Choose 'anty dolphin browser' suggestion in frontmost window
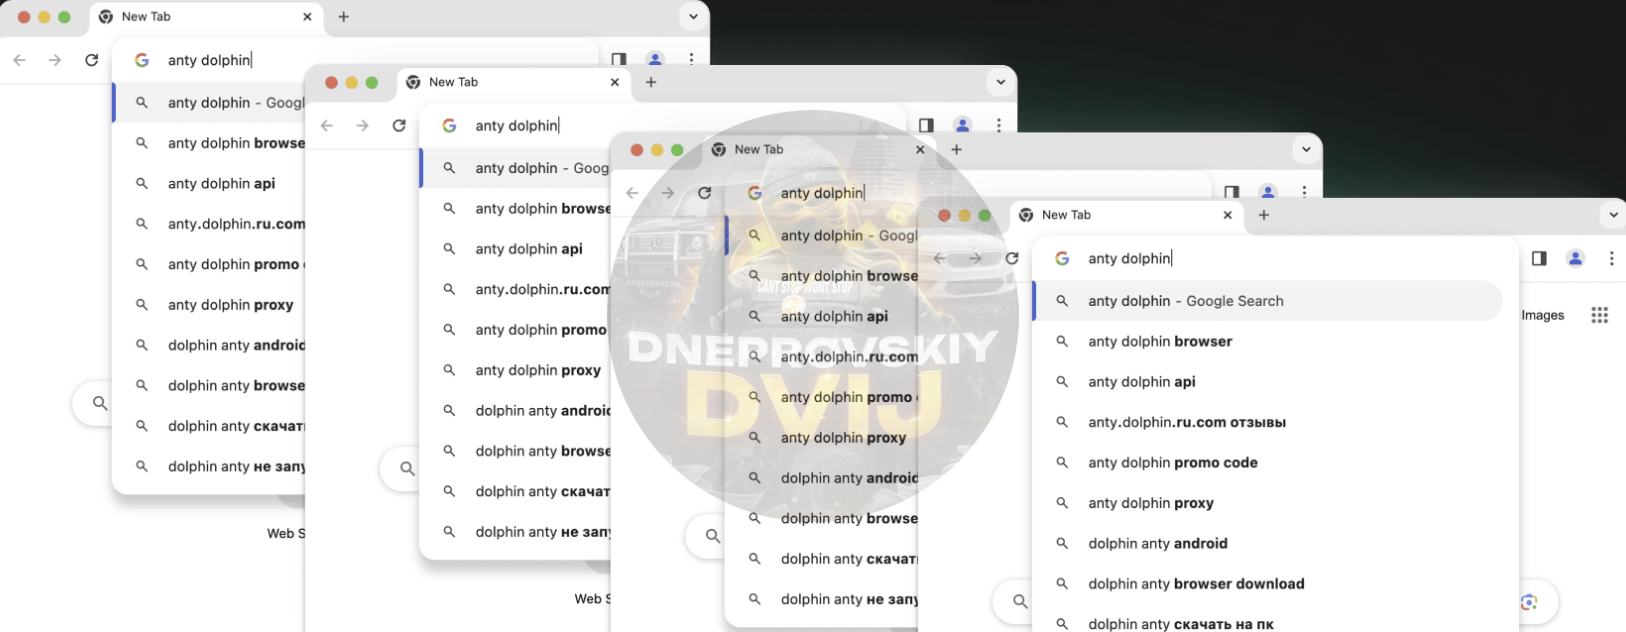This screenshot has width=1626, height=632. pos(1268,341)
